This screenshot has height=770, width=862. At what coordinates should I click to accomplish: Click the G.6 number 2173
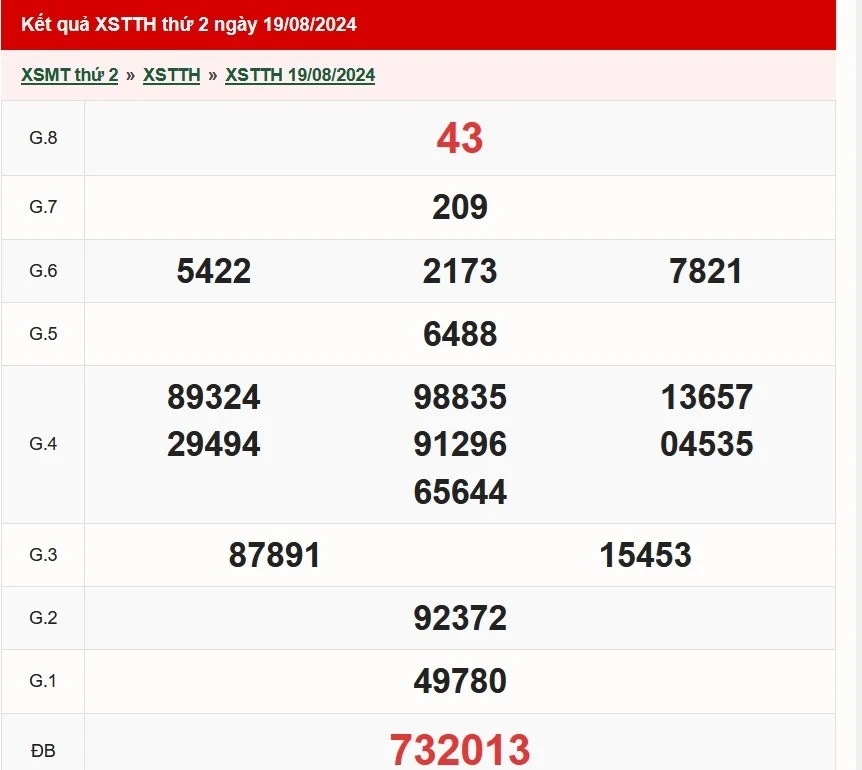[459, 271]
